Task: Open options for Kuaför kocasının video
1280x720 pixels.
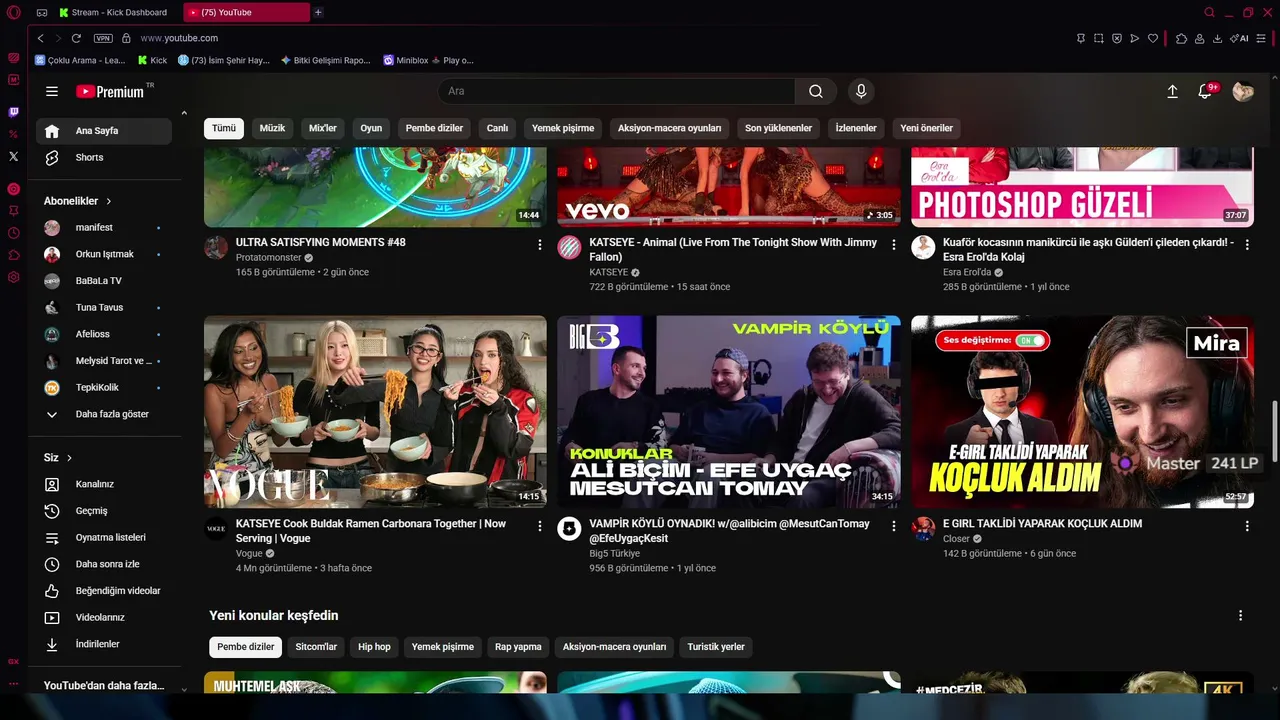Action: pyautogui.click(x=1247, y=245)
